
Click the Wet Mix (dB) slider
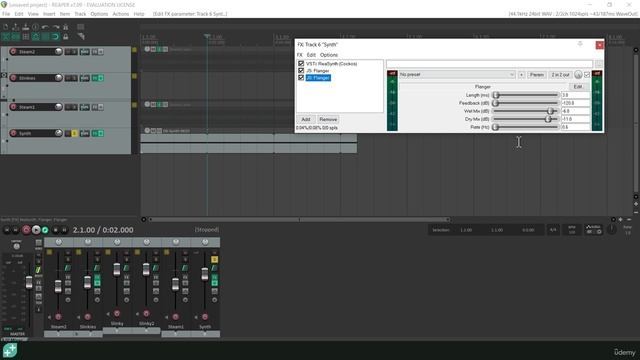[x=525, y=111]
